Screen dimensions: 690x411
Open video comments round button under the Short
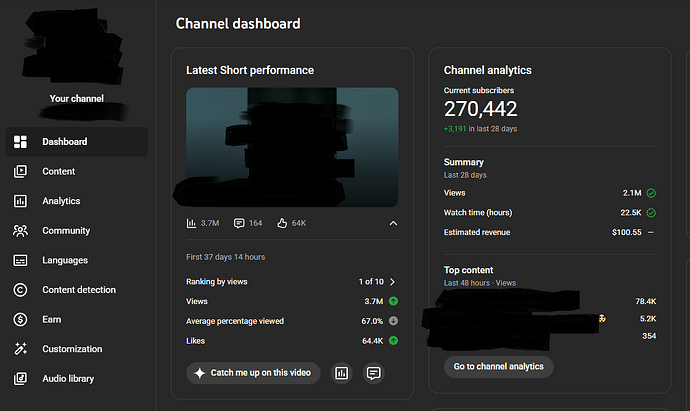pyautogui.click(x=374, y=373)
